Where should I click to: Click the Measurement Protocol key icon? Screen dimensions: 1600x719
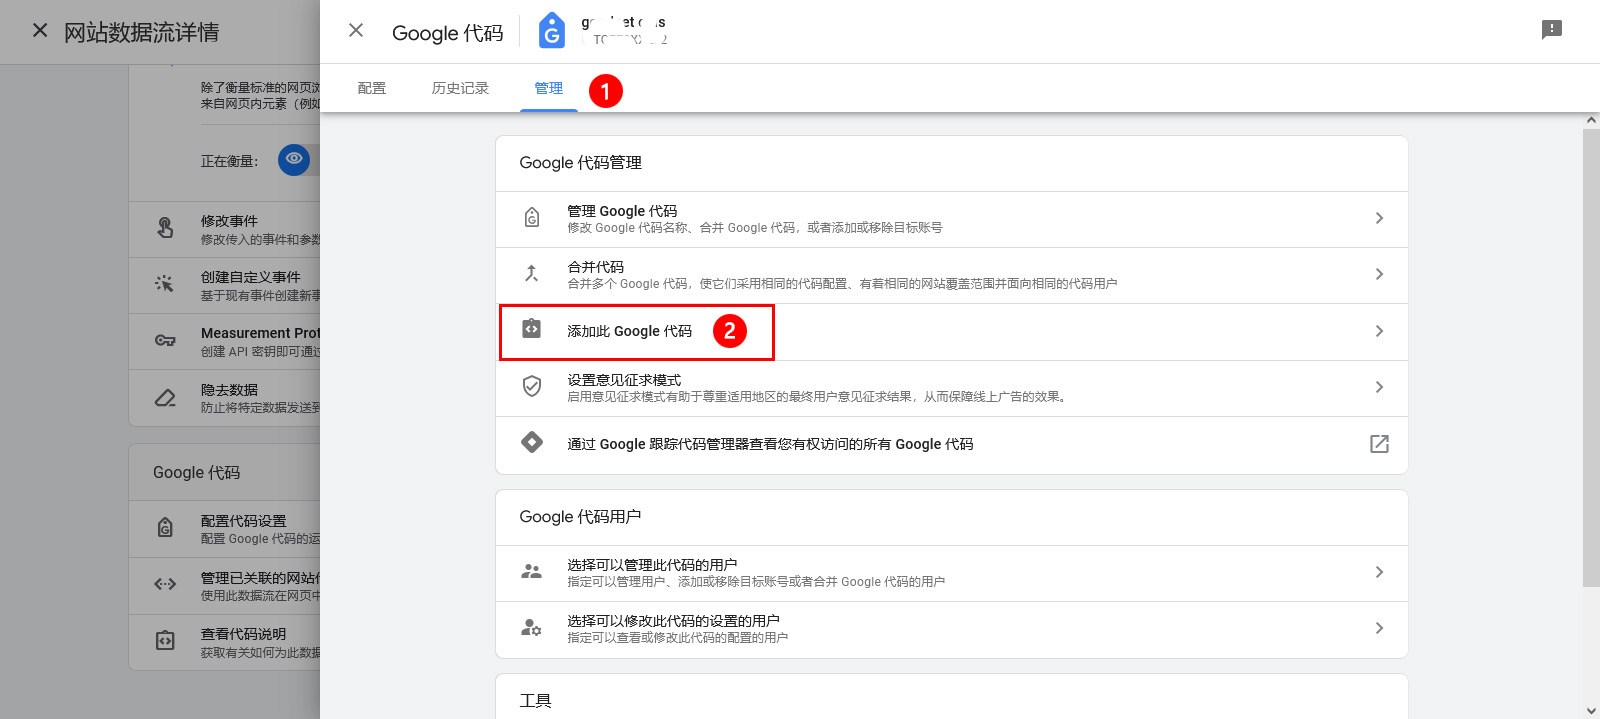coord(165,341)
